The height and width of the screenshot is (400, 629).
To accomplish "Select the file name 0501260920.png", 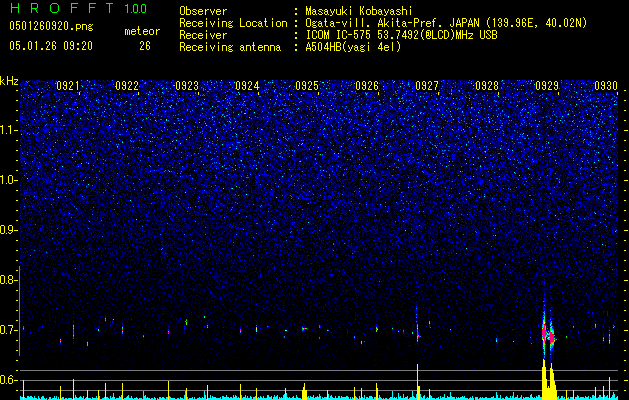I will click(51, 26).
